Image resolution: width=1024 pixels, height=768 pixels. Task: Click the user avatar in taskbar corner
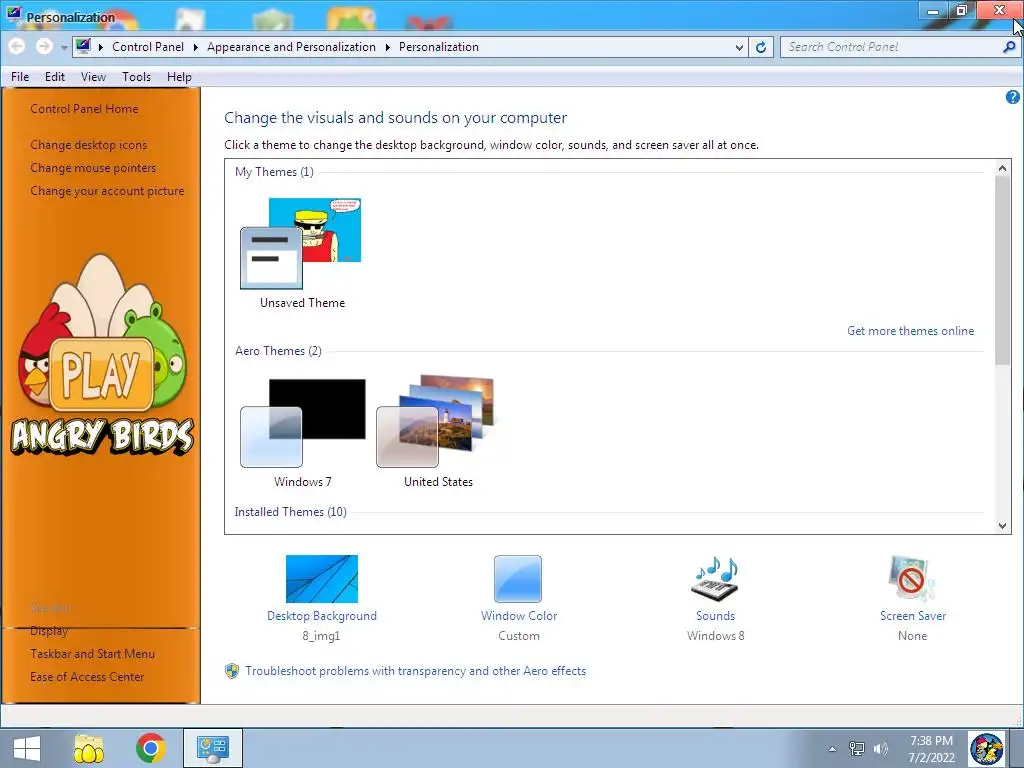click(986, 748)
